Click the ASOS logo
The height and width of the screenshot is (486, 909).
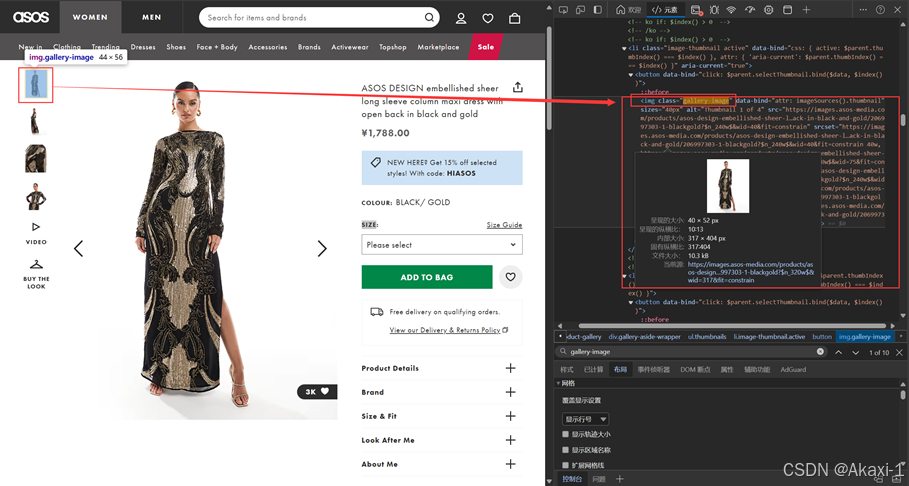point(31,17)
